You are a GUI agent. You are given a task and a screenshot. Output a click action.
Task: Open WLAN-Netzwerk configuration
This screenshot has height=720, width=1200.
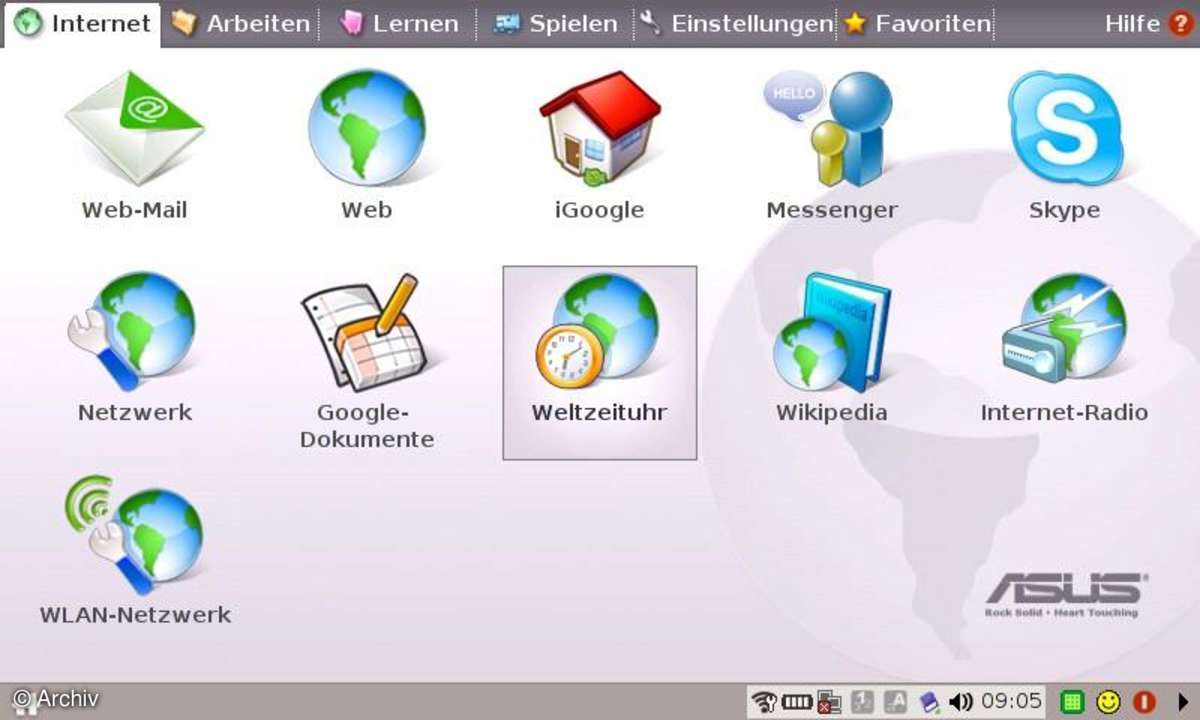click(x=135, y=550)
